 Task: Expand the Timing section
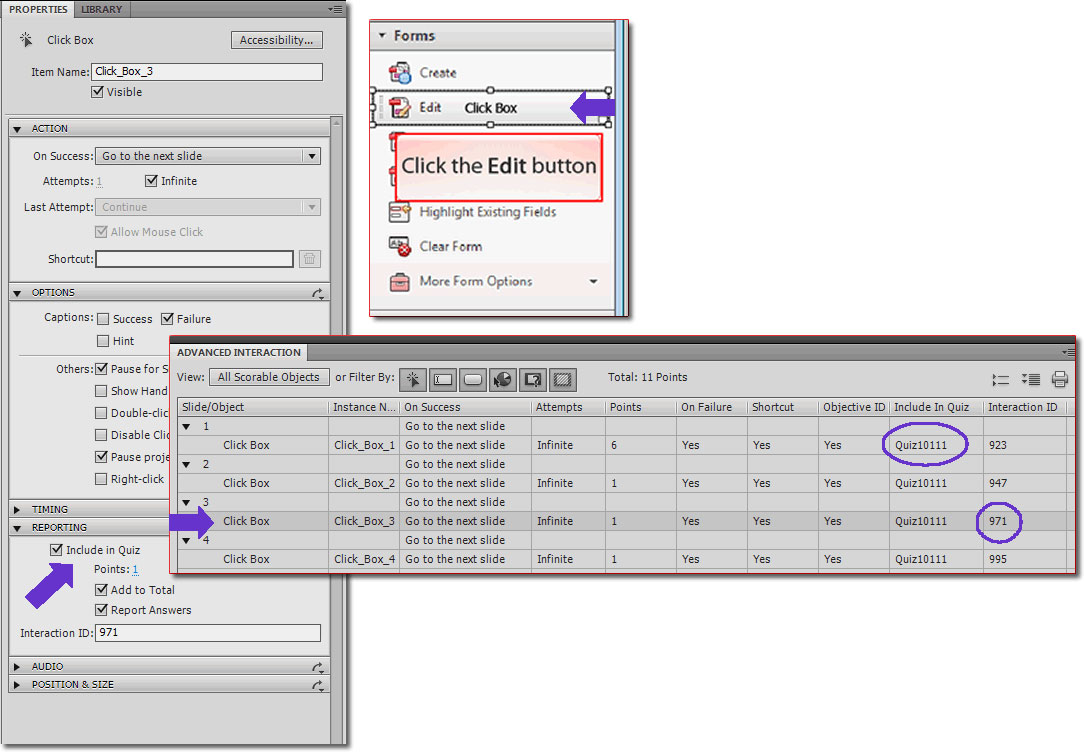coord(17,509)
